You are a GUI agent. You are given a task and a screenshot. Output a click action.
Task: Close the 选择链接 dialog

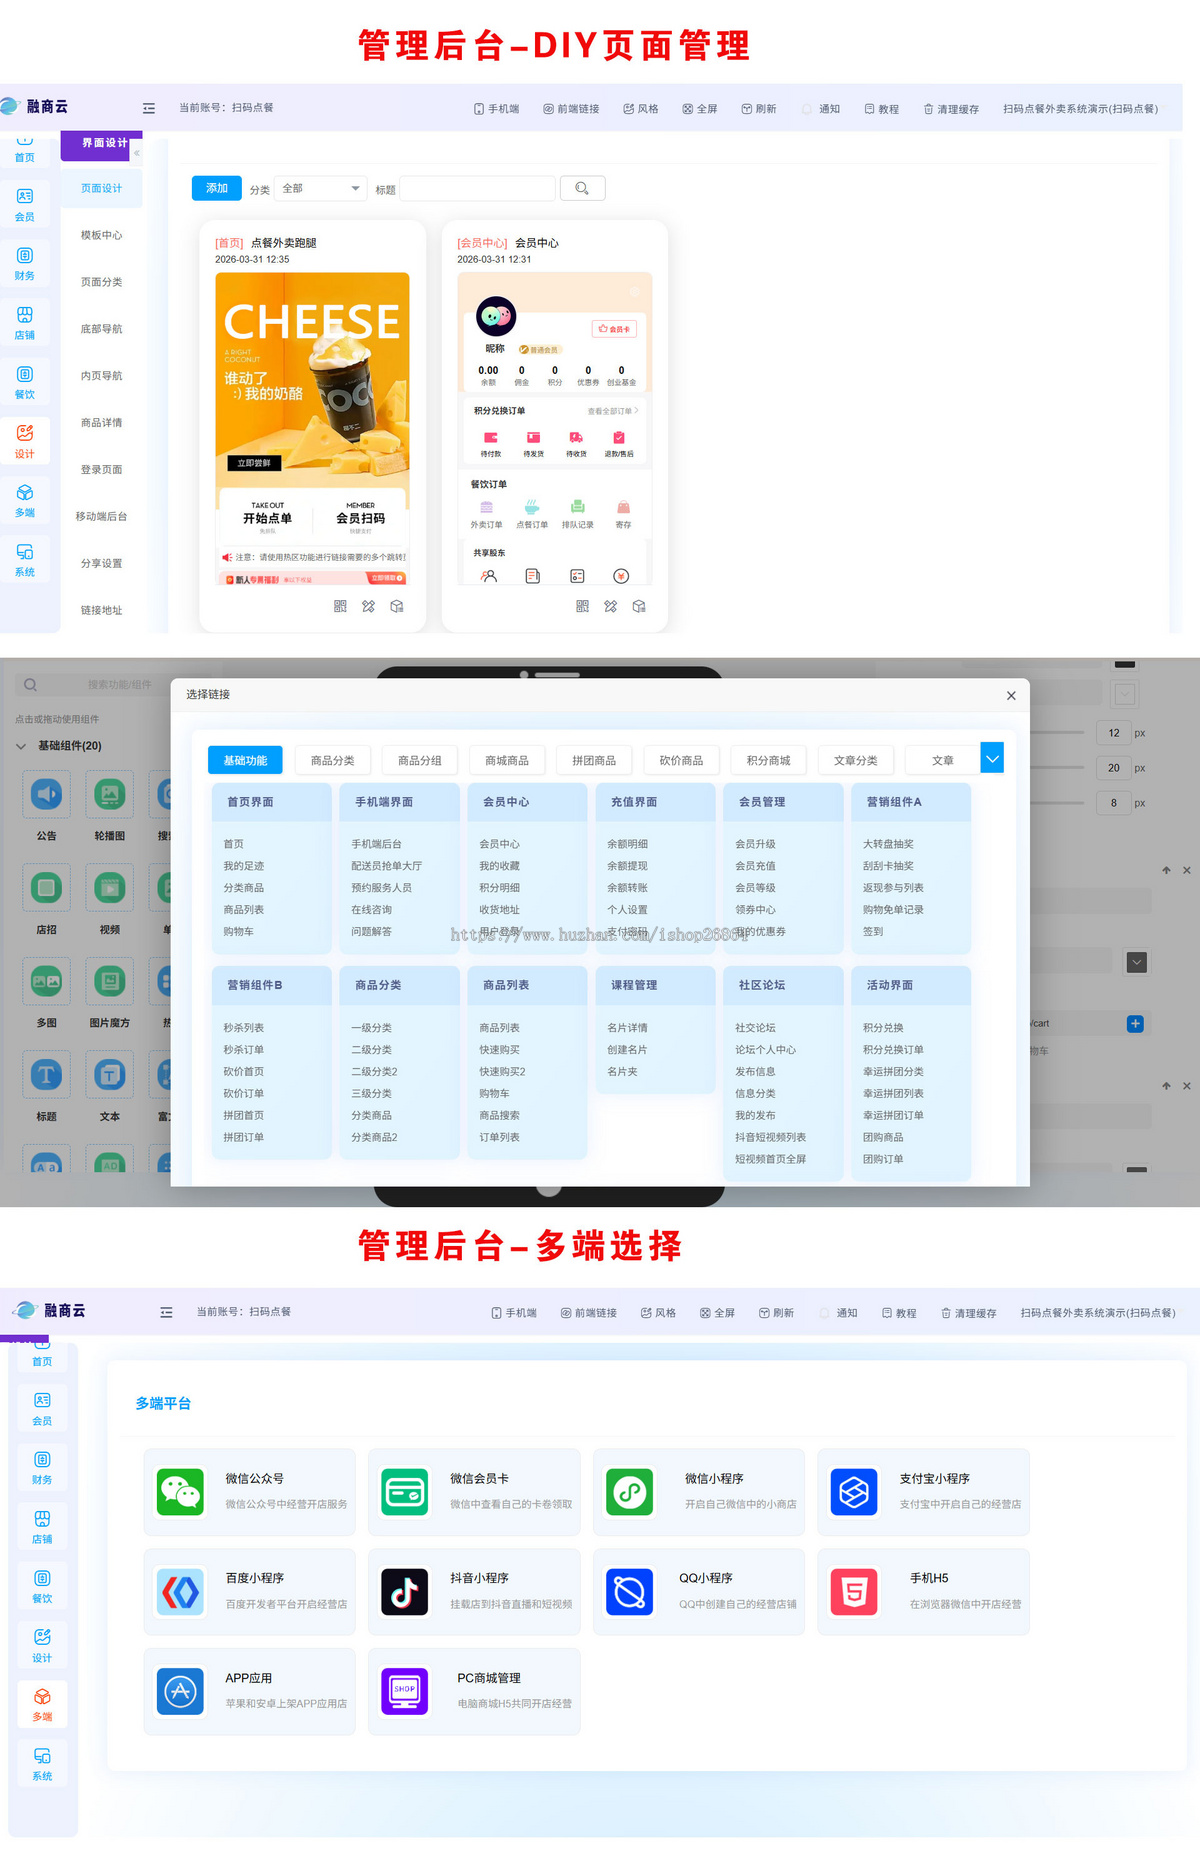[1011, 695]
